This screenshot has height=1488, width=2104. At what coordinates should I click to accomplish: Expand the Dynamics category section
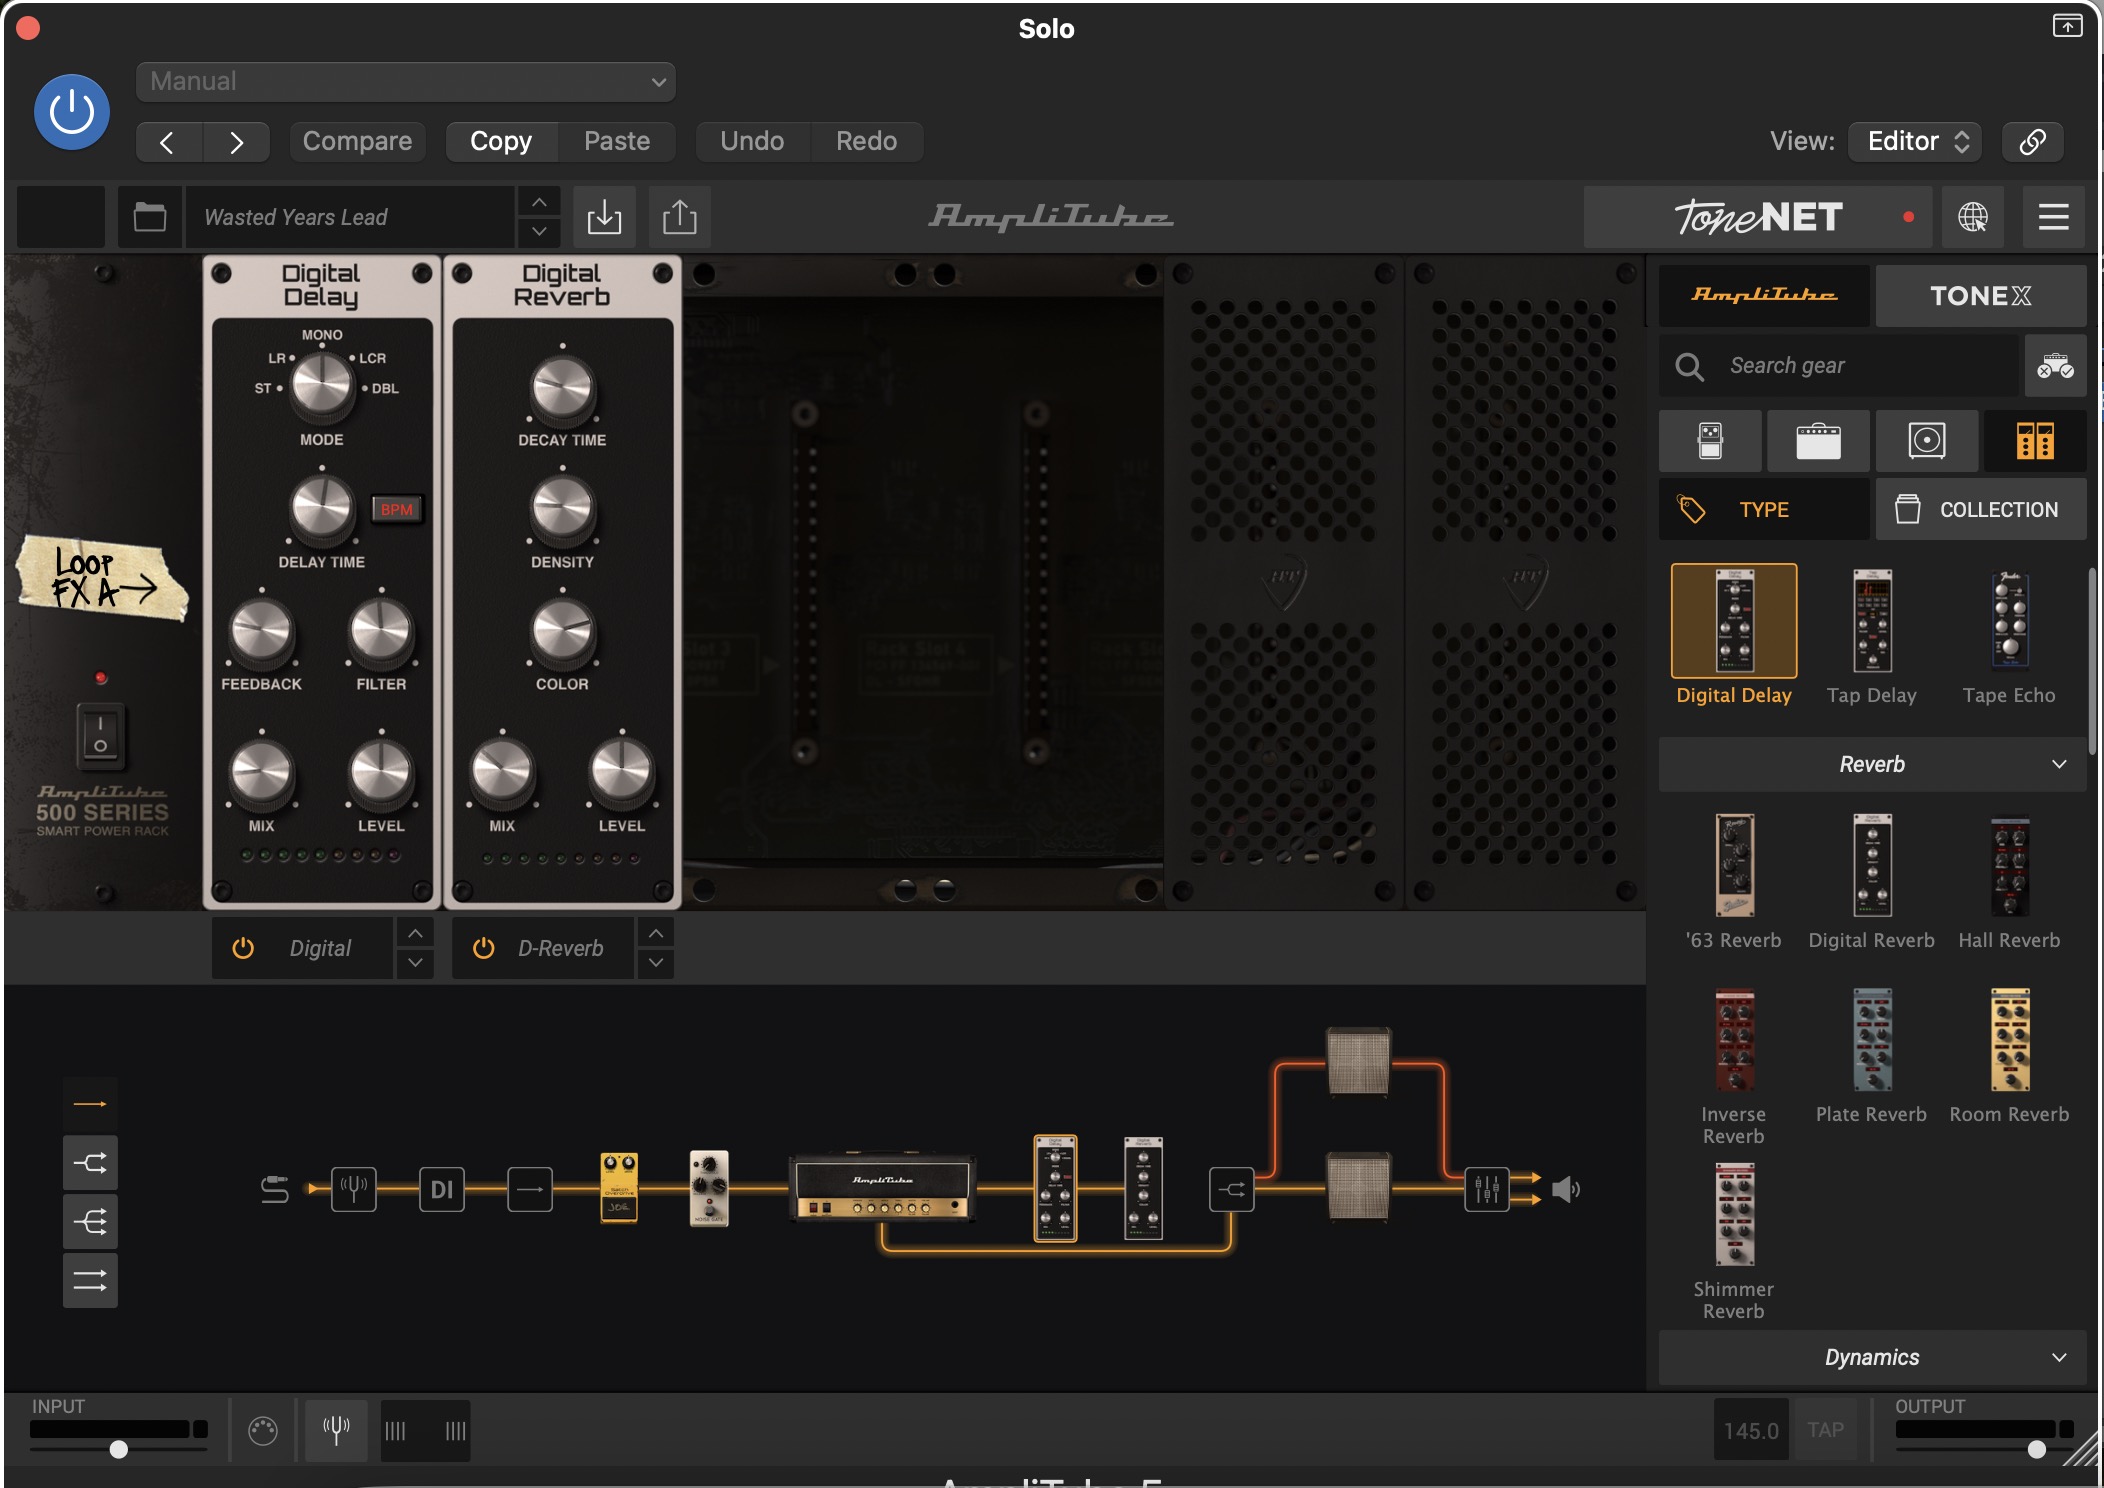1872,1357
